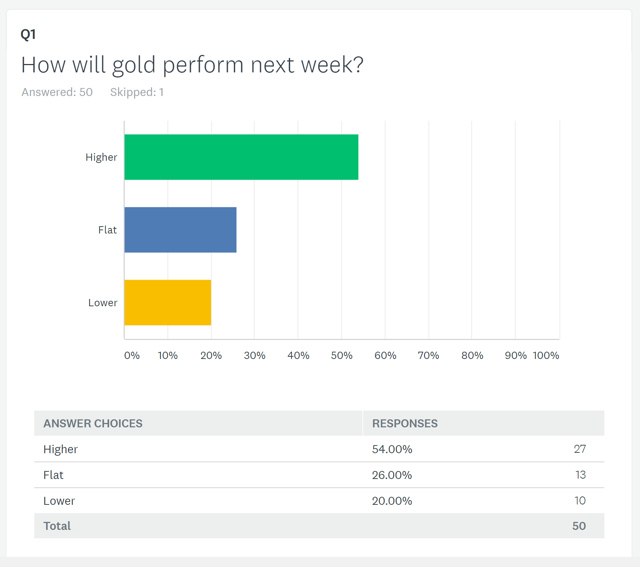The height and width of the screenshot is (567, 640).
Task: Click the yellow Lower bar
Action: (x=167, y=302)
